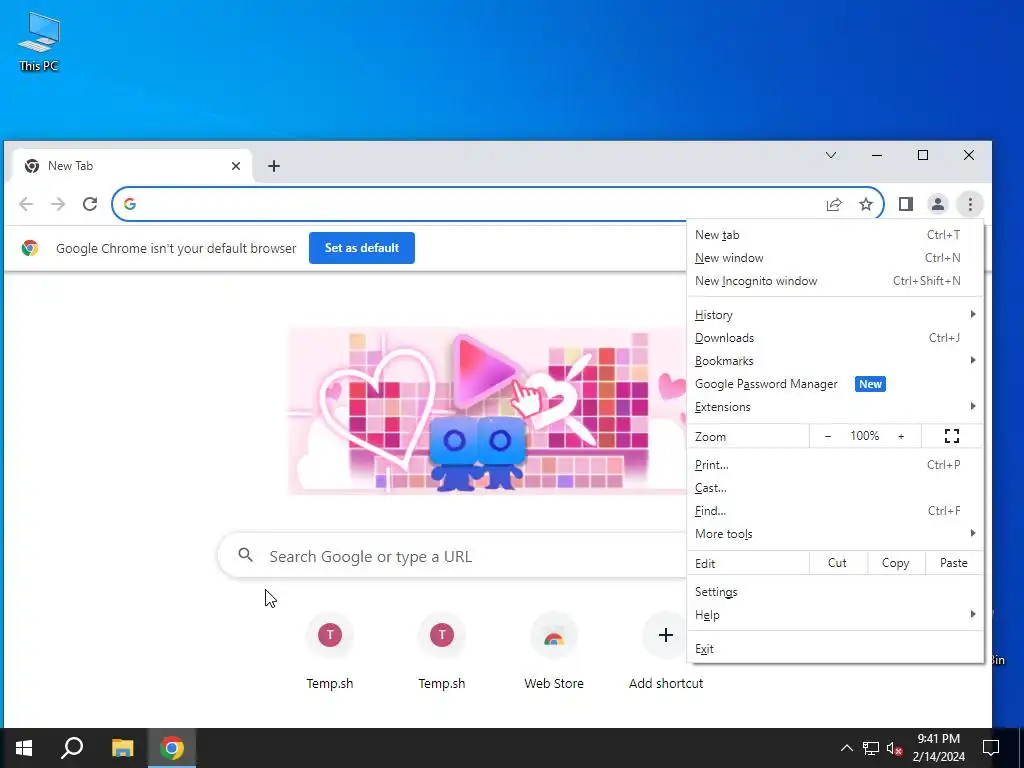Open the notification center
The height and width of the screenshot is (768, 1024).
click(991, 748)
